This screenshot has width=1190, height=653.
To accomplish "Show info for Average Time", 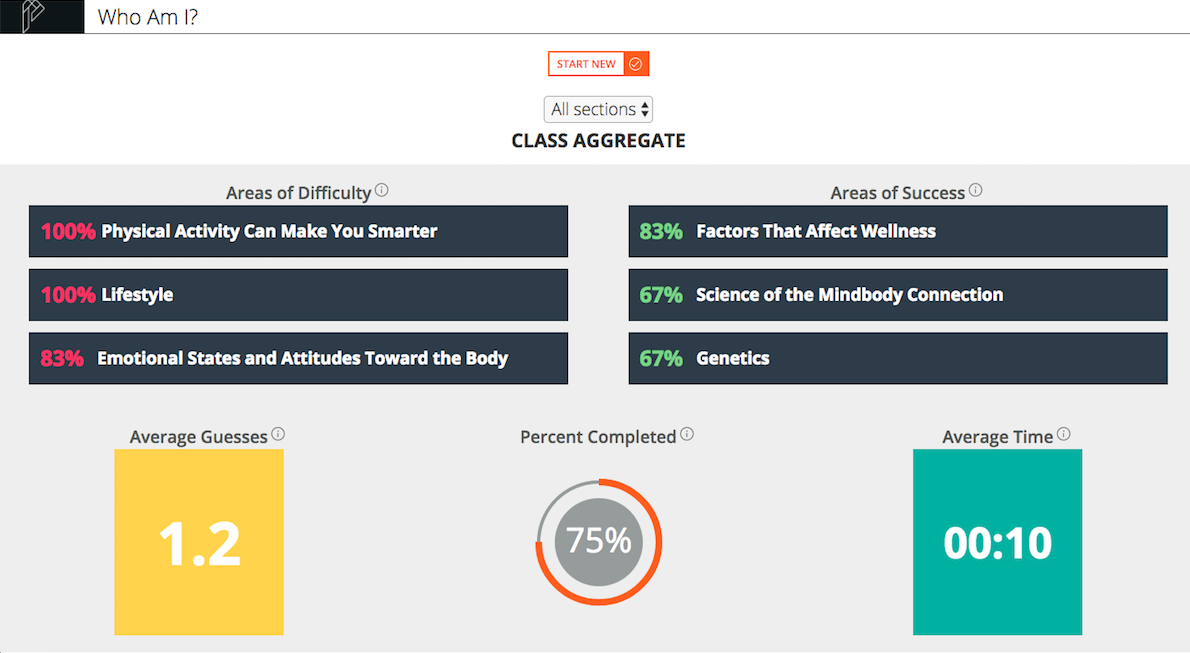I will pyautogui.click(x=1063, y=434).
